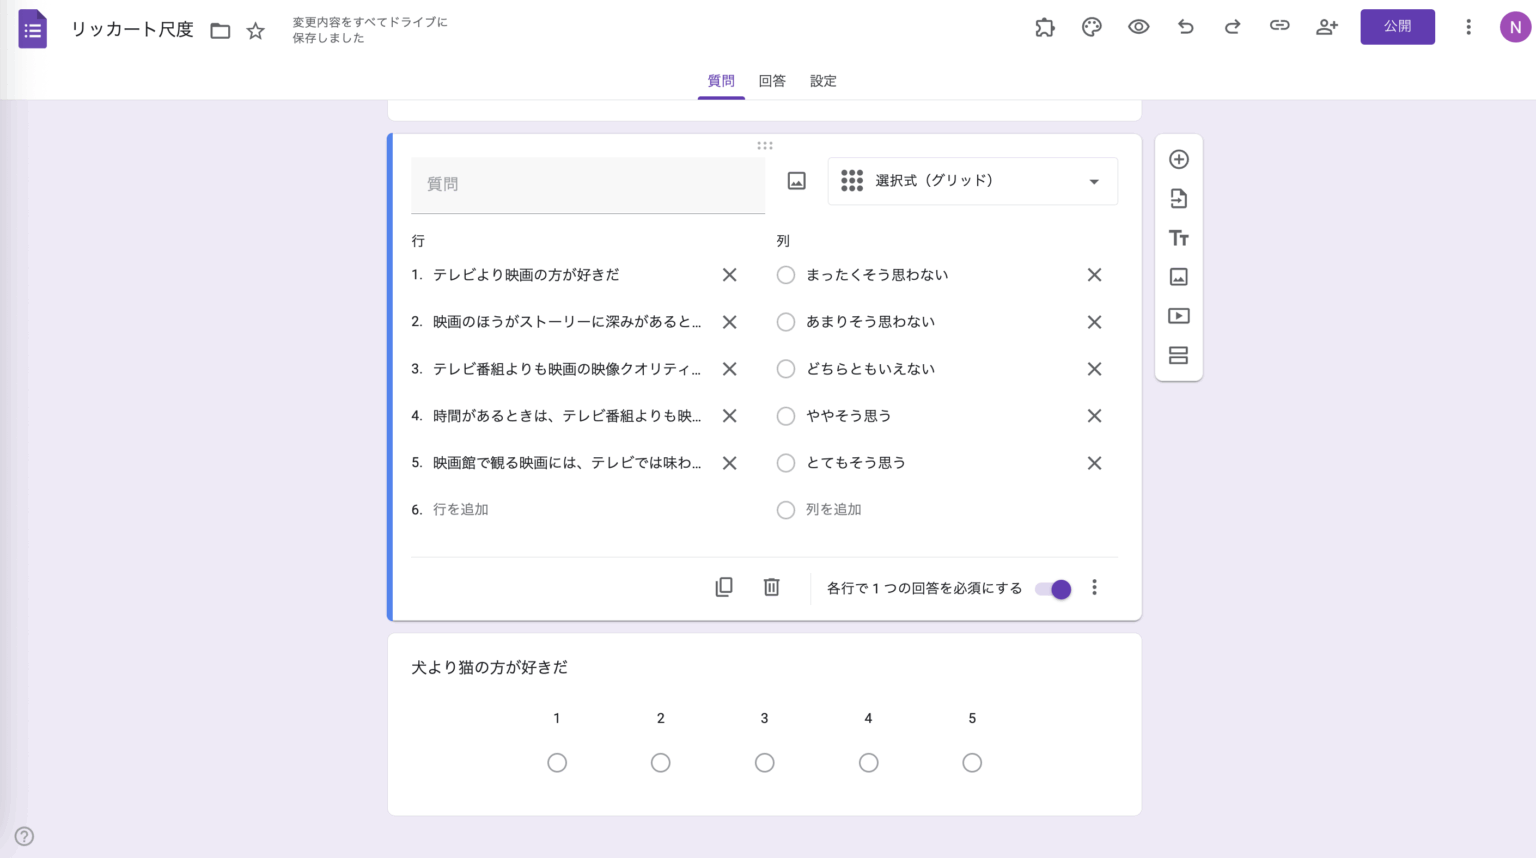Open the 設定 tab

[823, 81]
